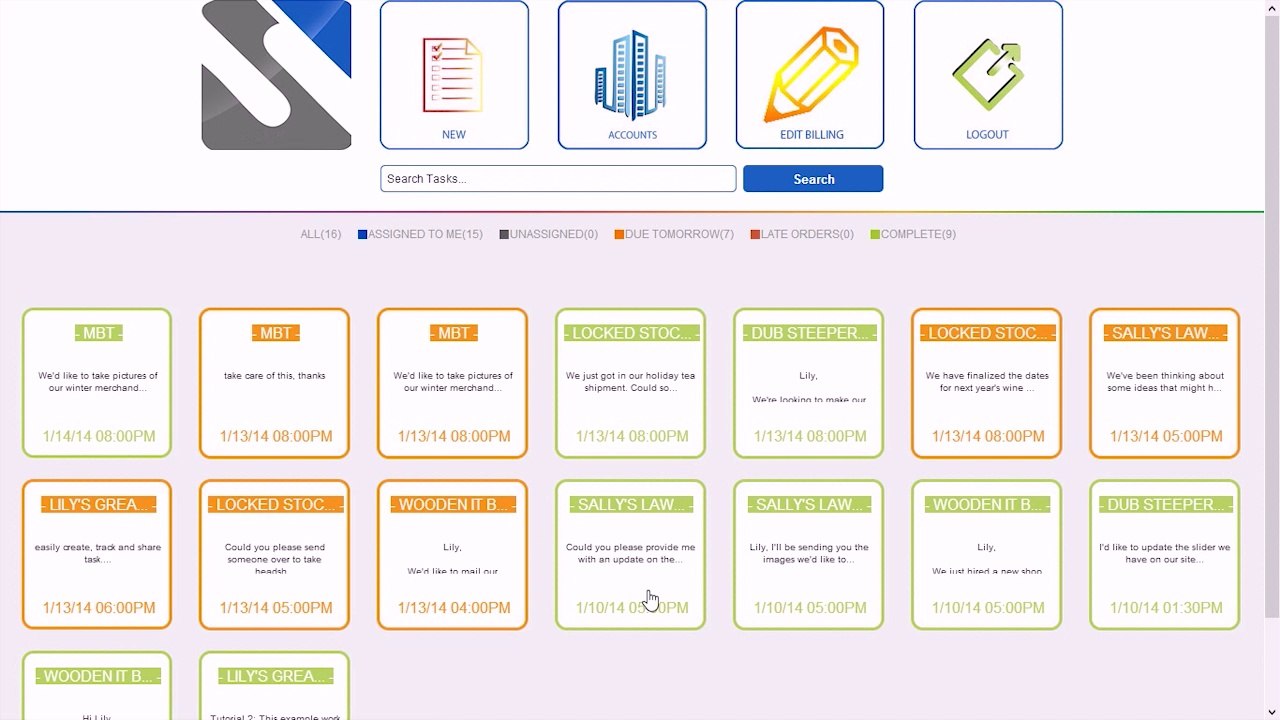Show ALL(16) tasks filter

[x=321, y=234]
